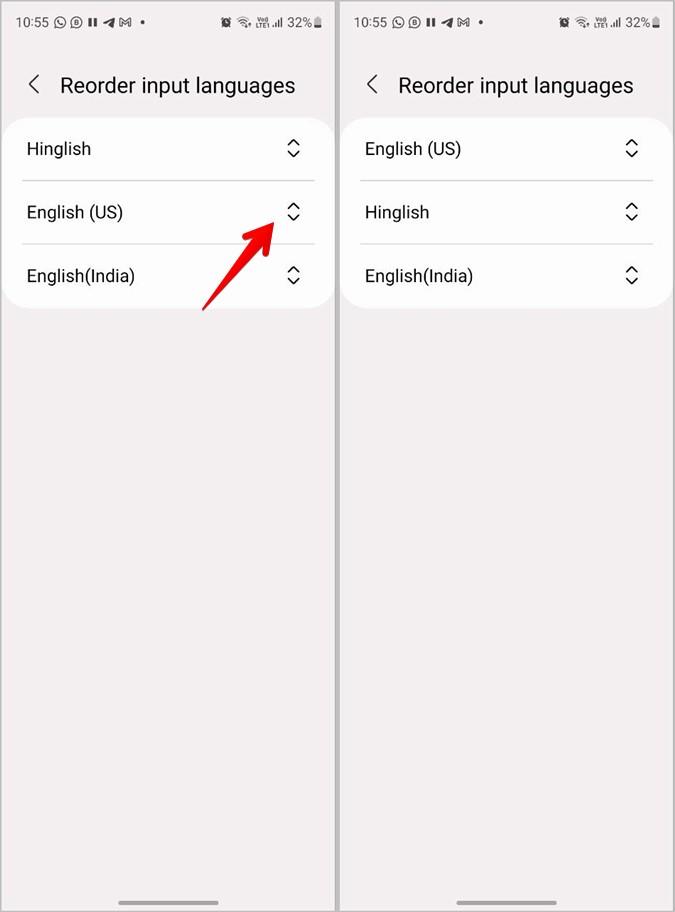The image size is (675, 912).
Task: Select Hinglish row in left screen
Action: click(168, 149)
